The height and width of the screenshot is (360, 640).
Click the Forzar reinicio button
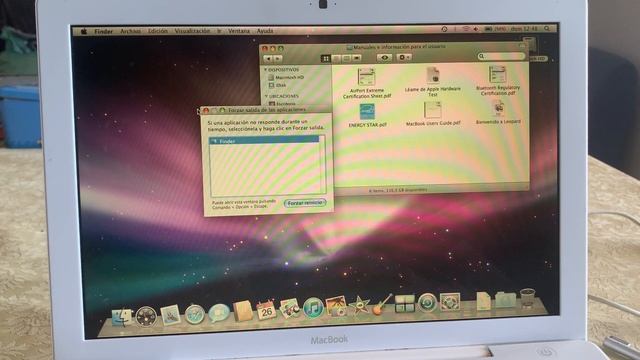pos(305,203)
